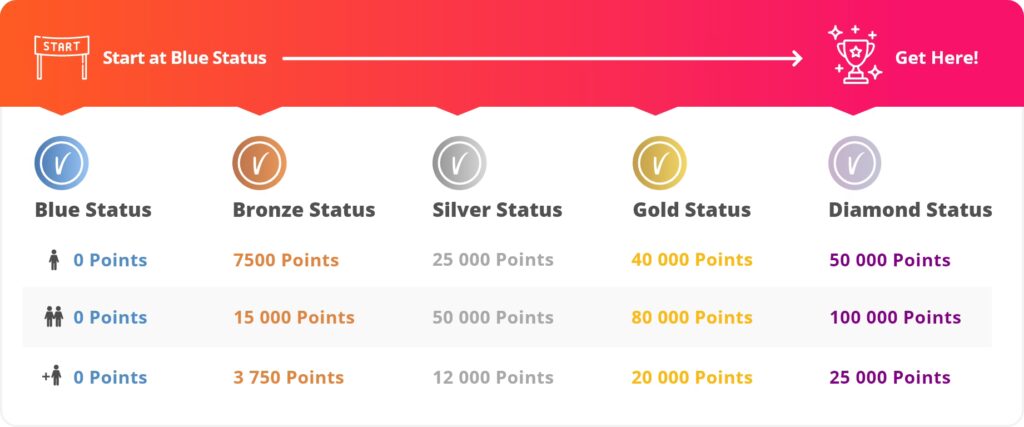The image size is (1024, 427).
Task: Click the trophy icon with sparkles
Action: click(x=854, y=56)
